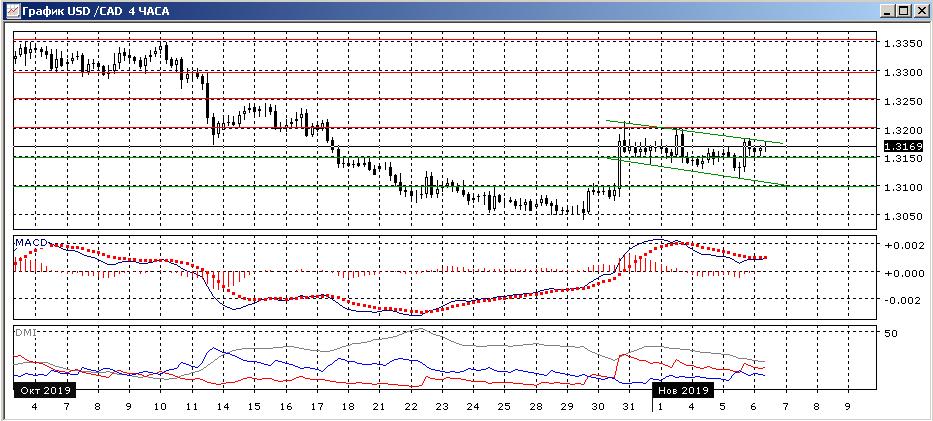Click the 1.3250 price axis label
This screenshot has width=933, height=421.
pos(903,101)
